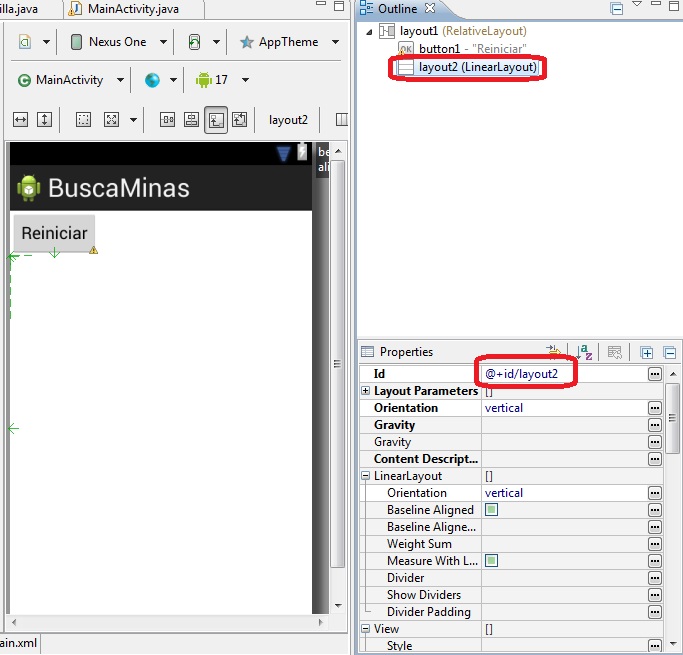683x655 pixels.
Task: Click collapse all properties minus icon
Action: [x=669, y=352]
